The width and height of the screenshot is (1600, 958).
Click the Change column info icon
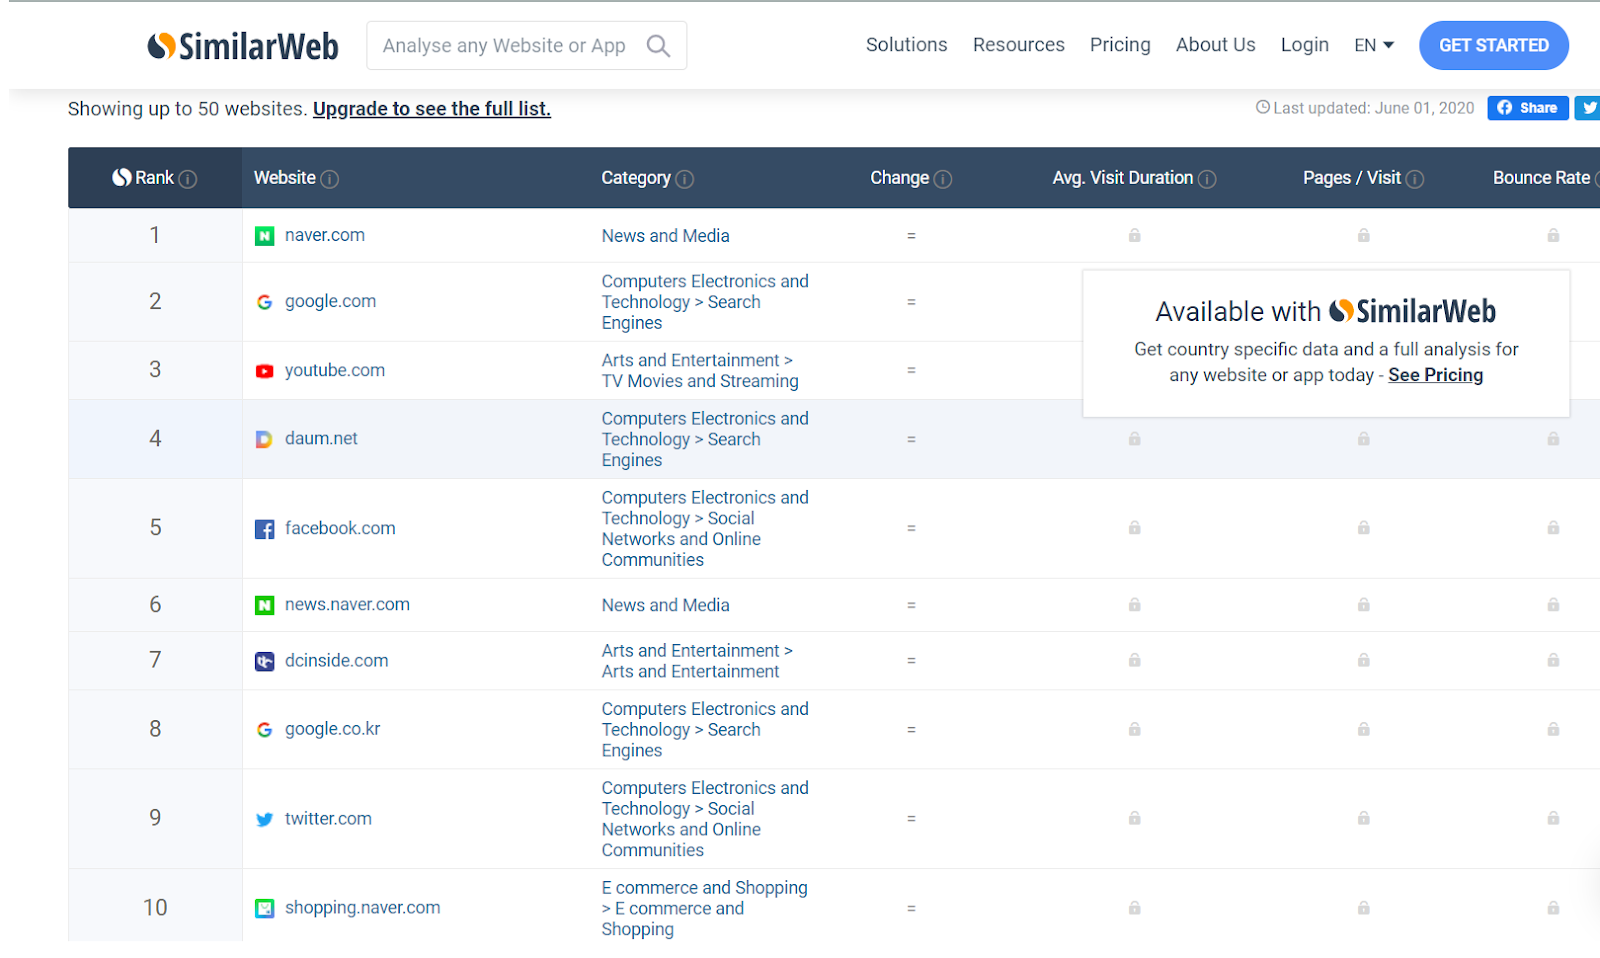coord(943,179)
